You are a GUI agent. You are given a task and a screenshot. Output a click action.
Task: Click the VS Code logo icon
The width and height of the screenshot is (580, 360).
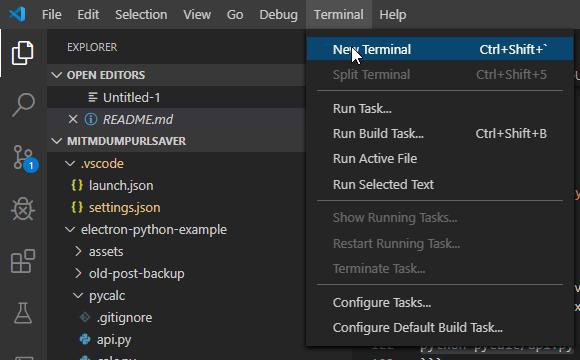[17, 14]
